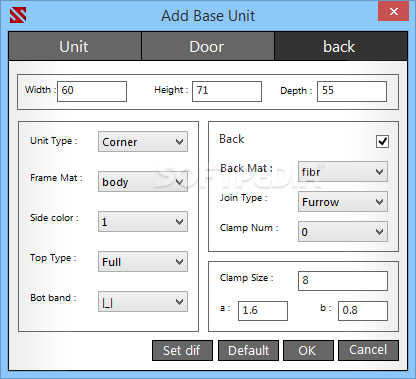Expand the Join Type dropdown
416x379 pixels.
tap(343, 202)
